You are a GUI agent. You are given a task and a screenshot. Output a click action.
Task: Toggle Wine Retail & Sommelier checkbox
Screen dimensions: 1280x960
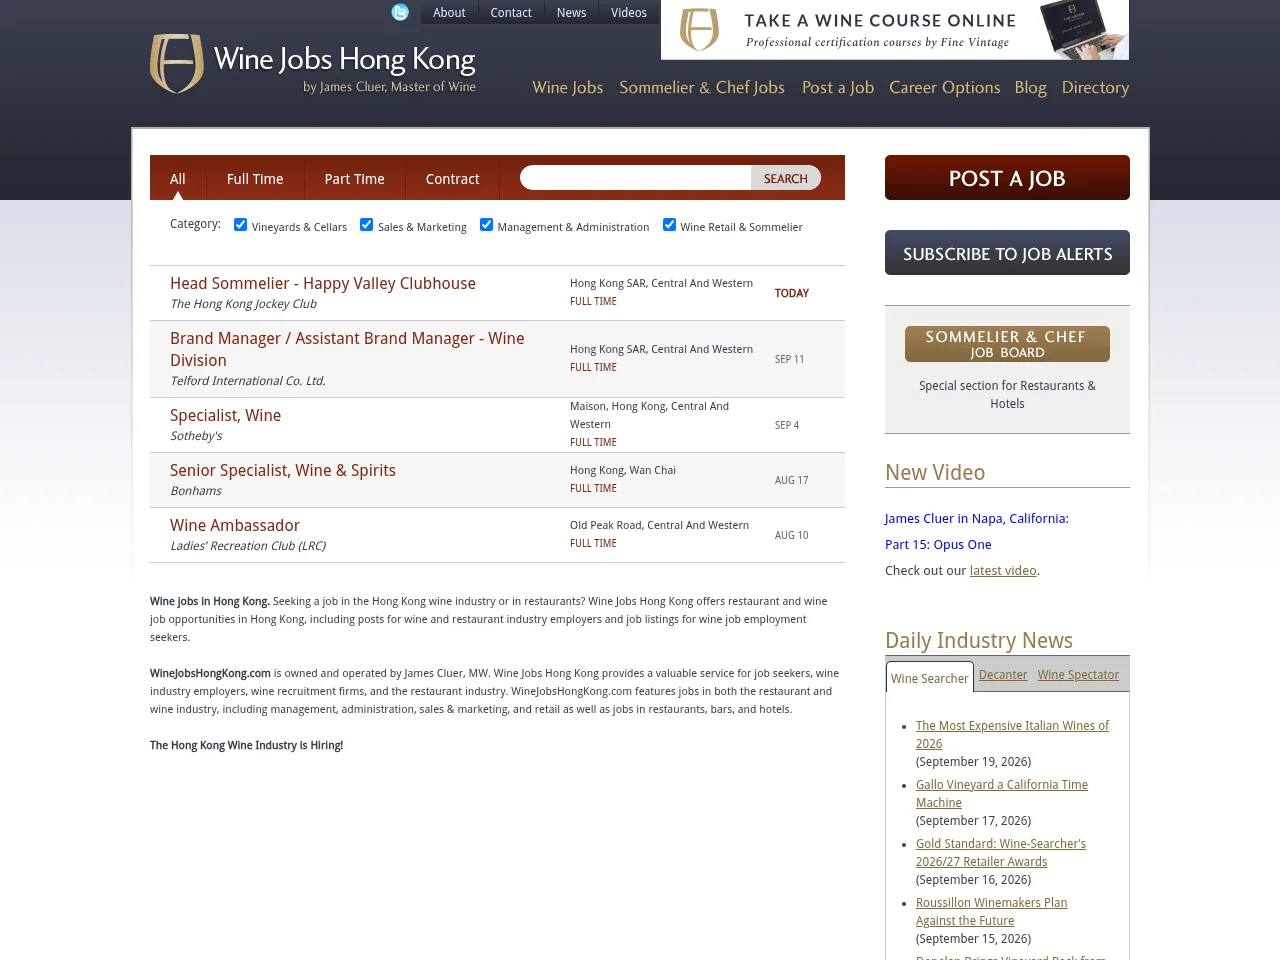pyautogui.click(x=669, y=225)
